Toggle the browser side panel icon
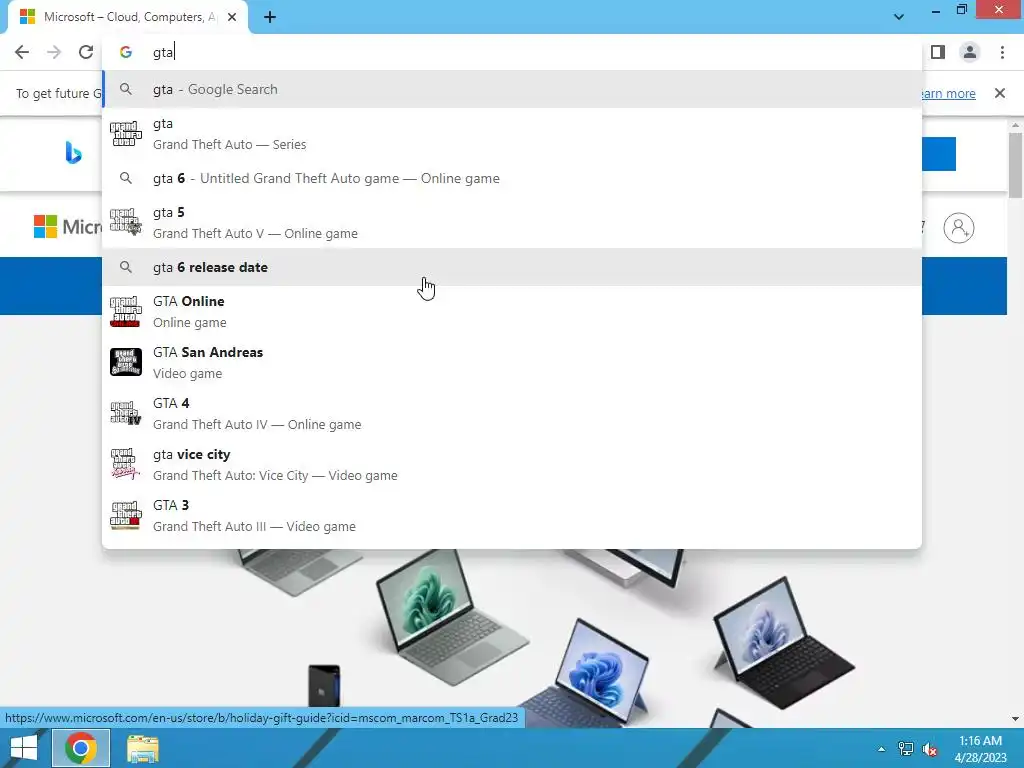 [938, 52]
